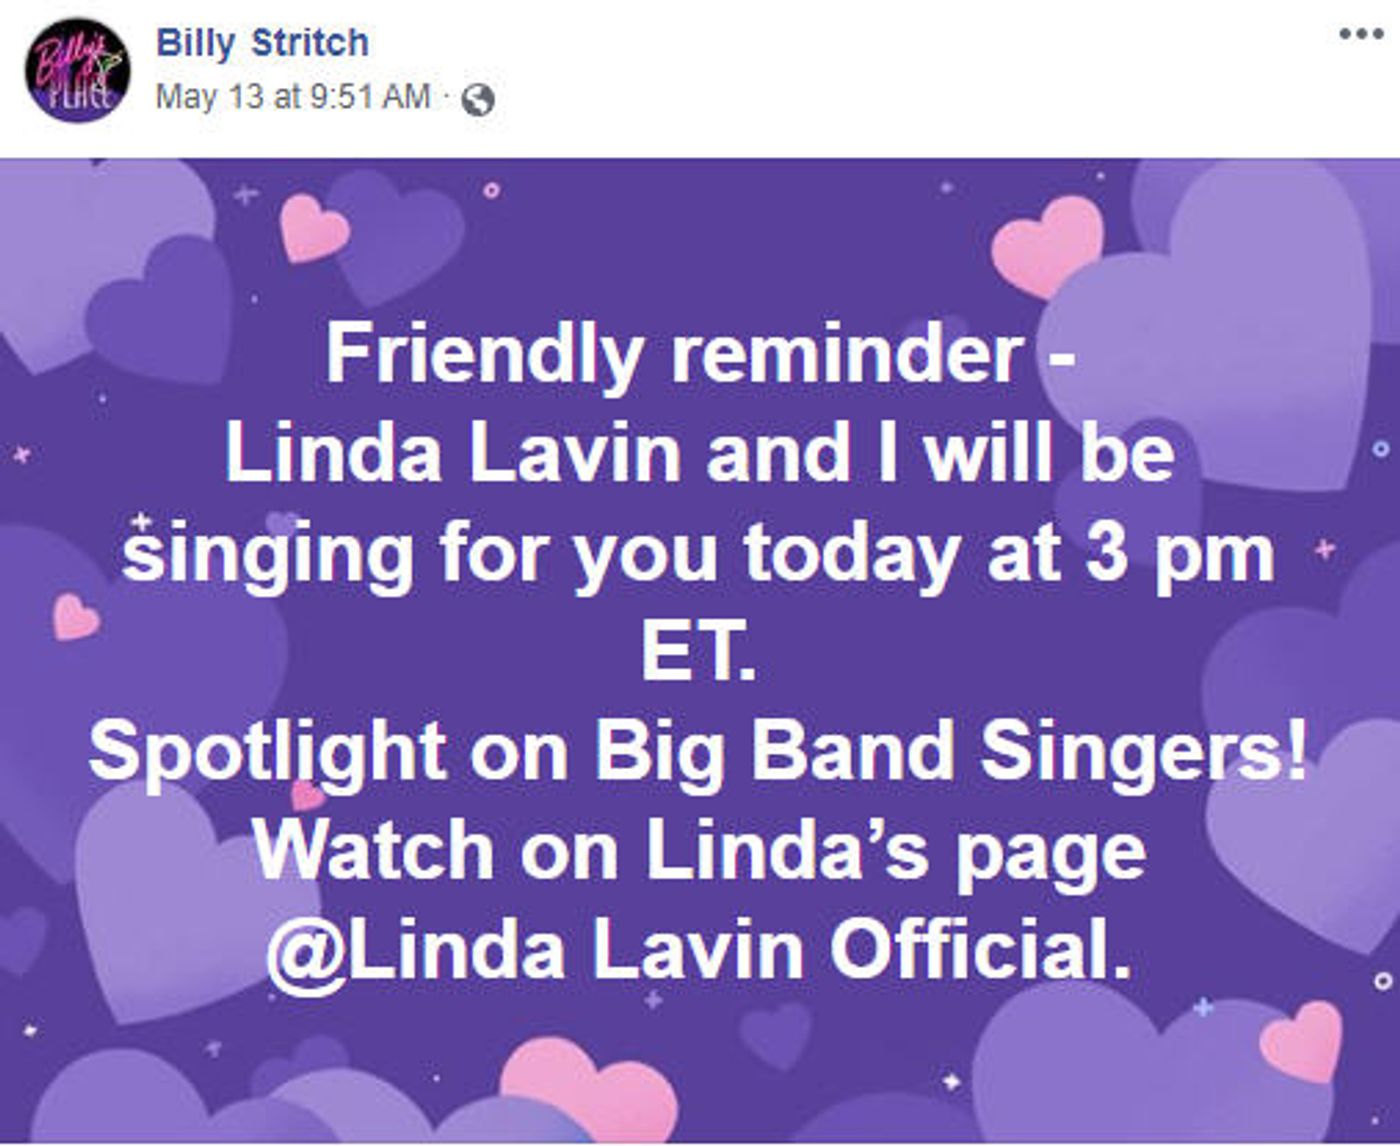
Task: Click the small pink heart on the left edge
Action: pyautogui.click(x=76, y=616)
